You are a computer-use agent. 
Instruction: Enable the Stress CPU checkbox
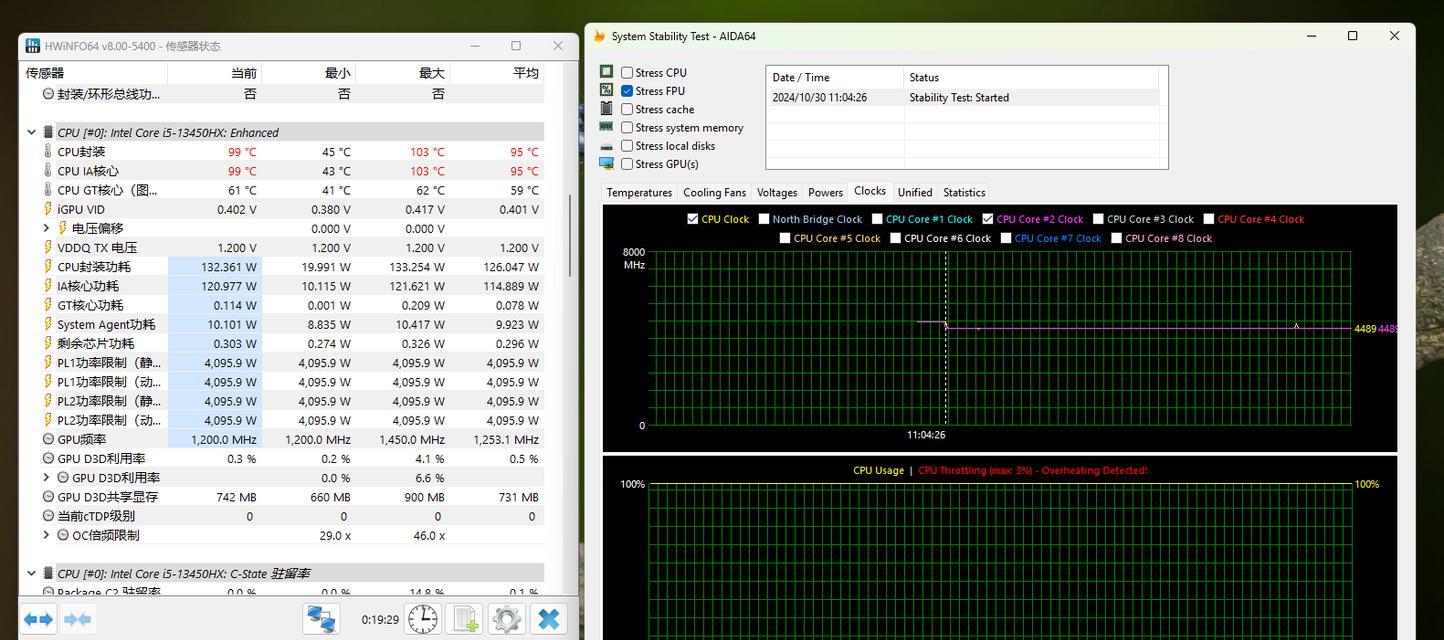[x=627, y=72]
